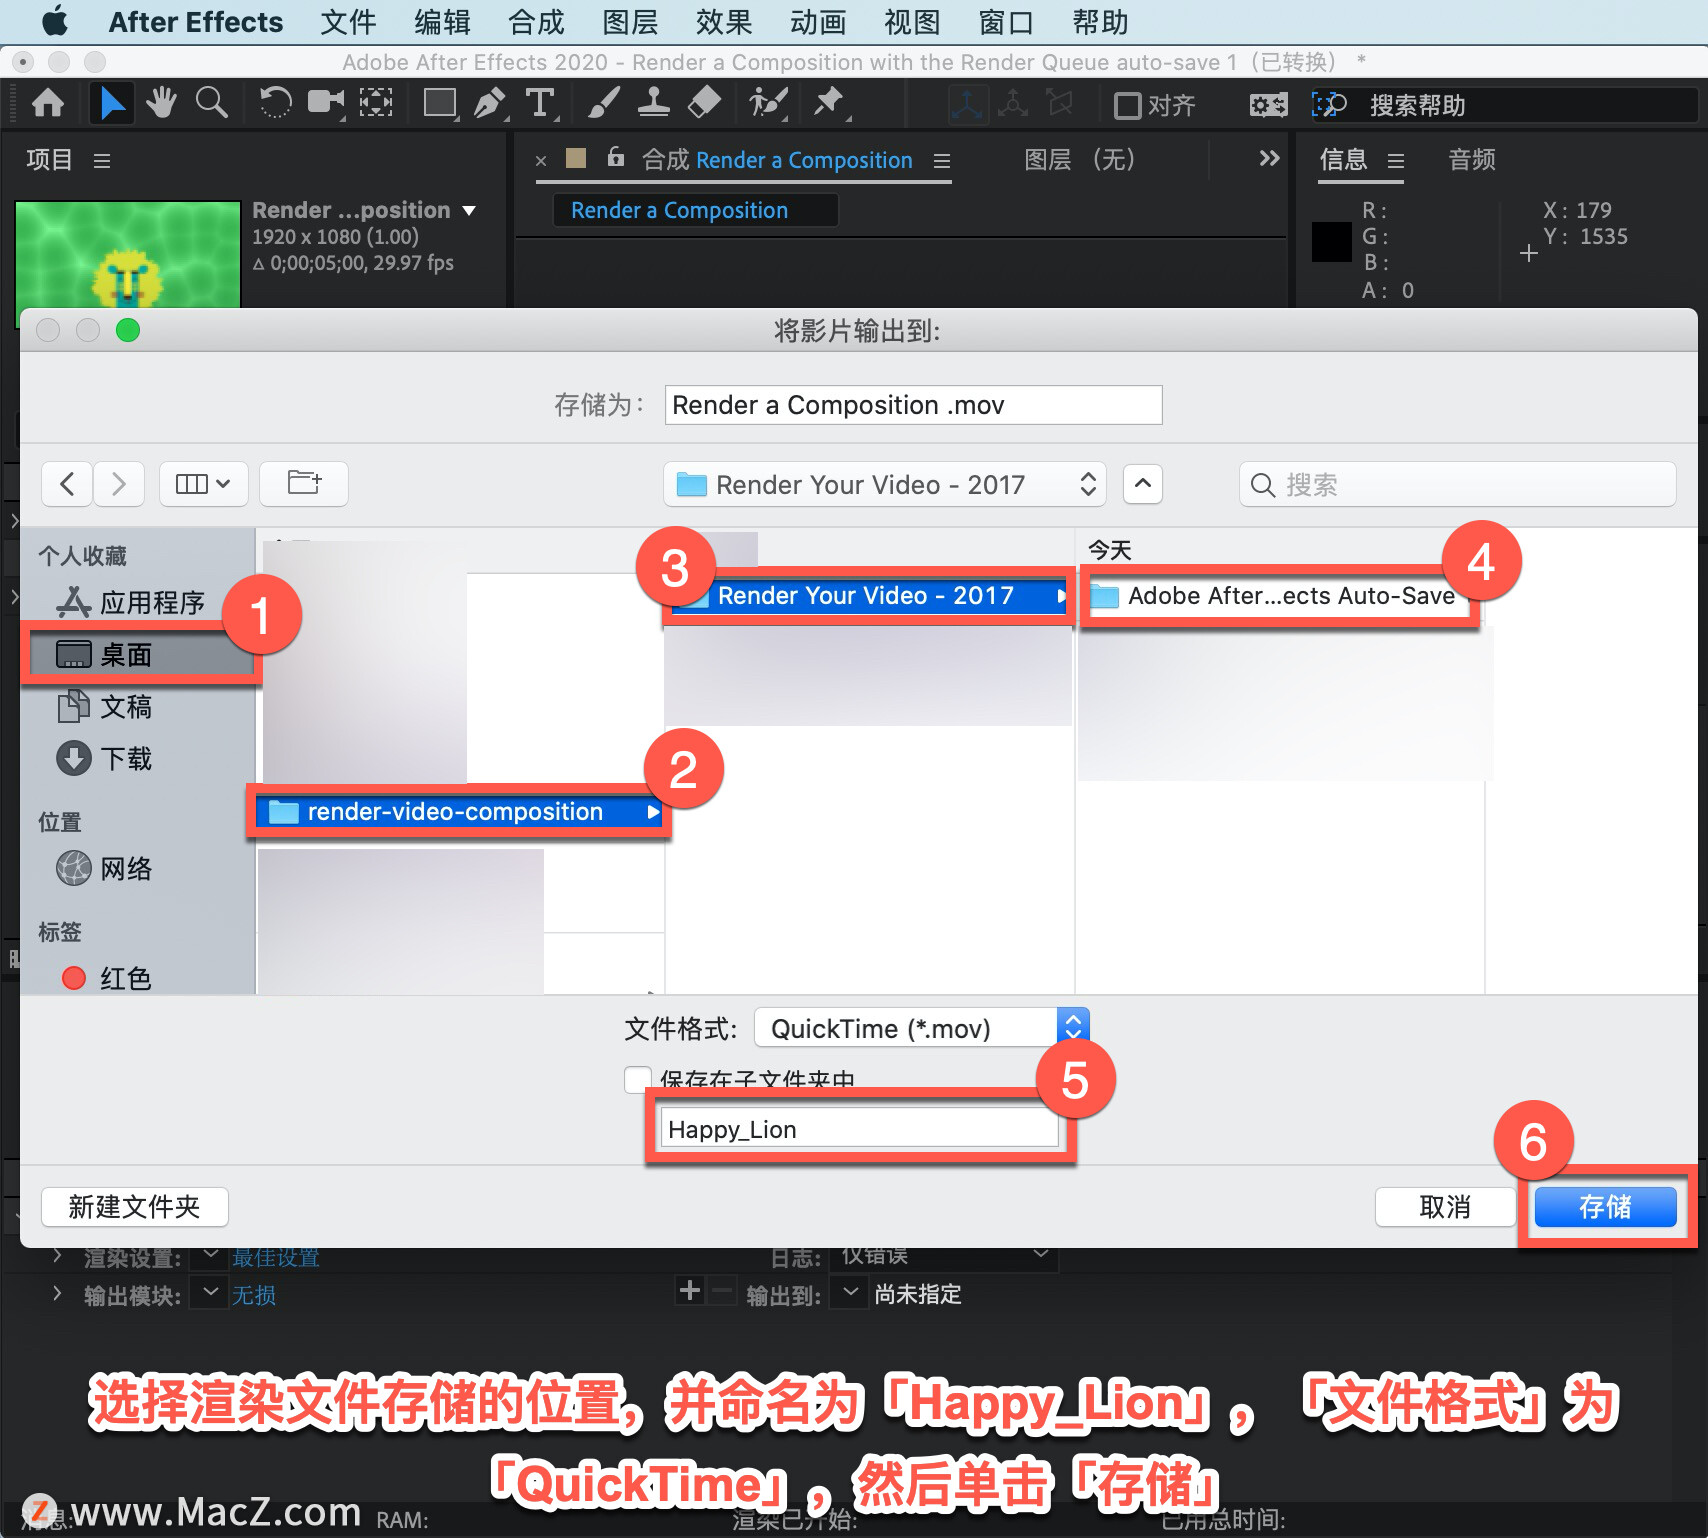1708x1538 pixels.
Task: Click the composition tab label color swatch
Action: pos(576,158)
